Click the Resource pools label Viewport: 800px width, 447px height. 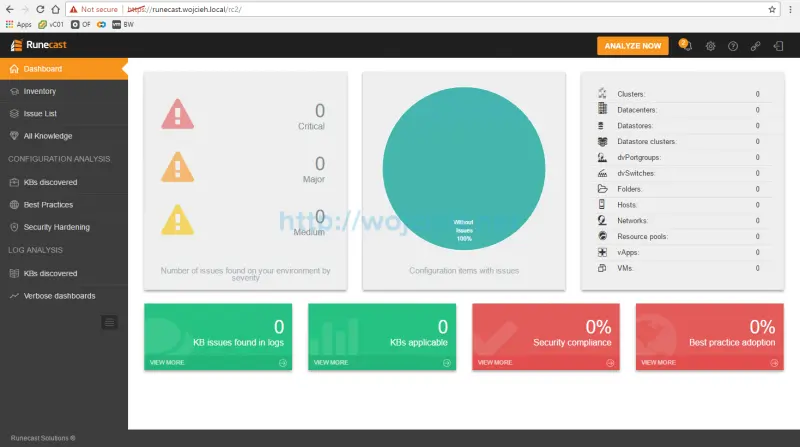642,236
